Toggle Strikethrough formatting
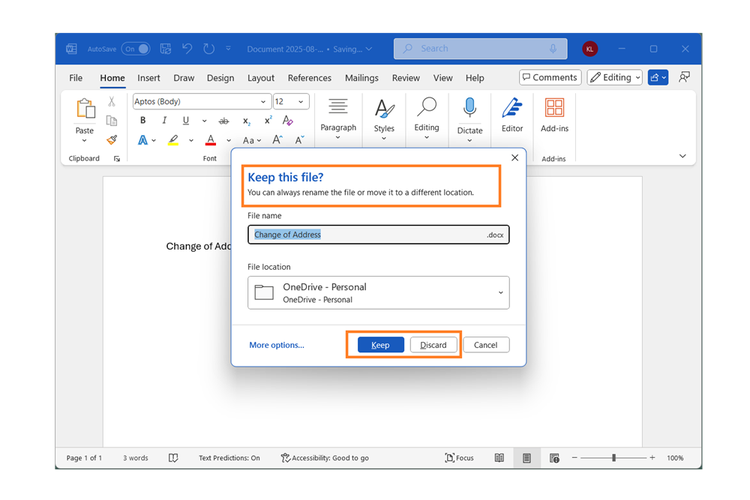 (x=224, y=121)
